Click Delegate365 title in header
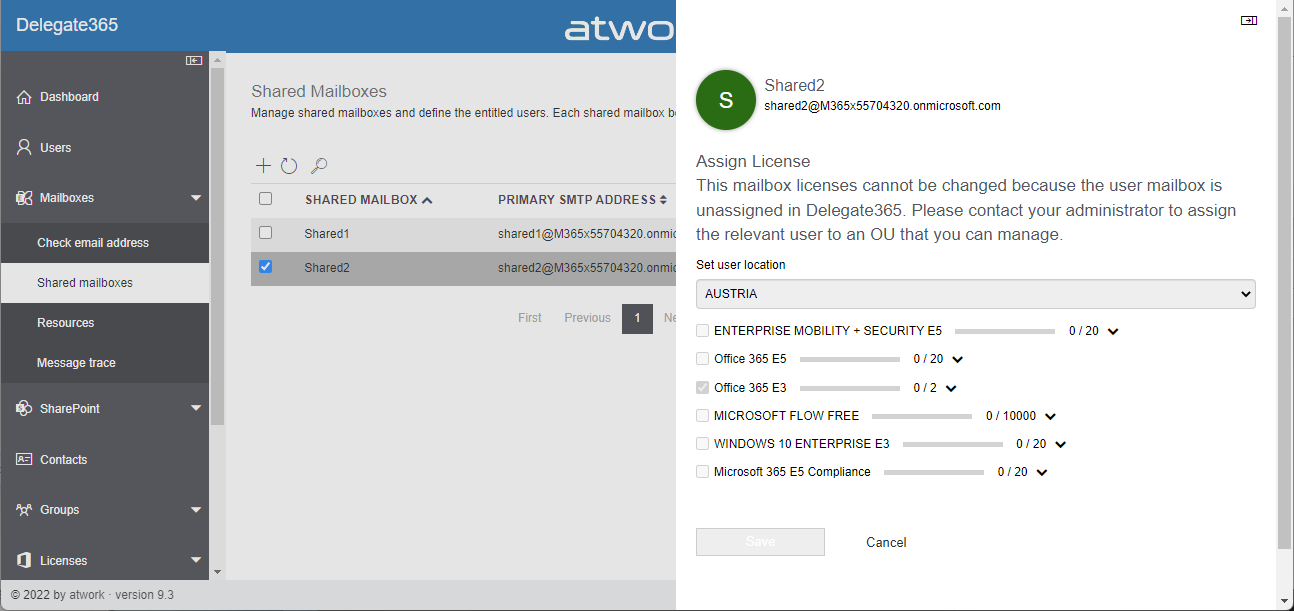This screenshot has width=1294, height=611. click(67, 25)
